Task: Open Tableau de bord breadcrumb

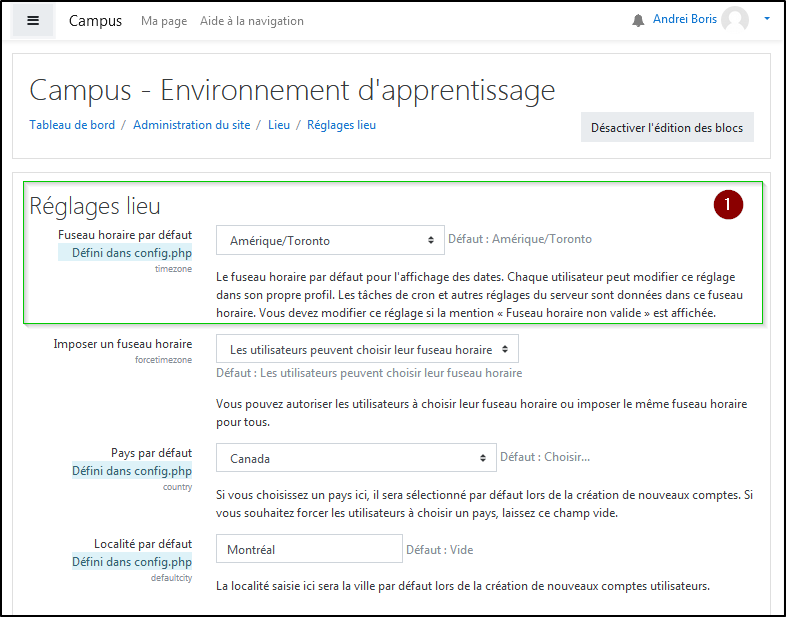Action: [x=72, y=125]
